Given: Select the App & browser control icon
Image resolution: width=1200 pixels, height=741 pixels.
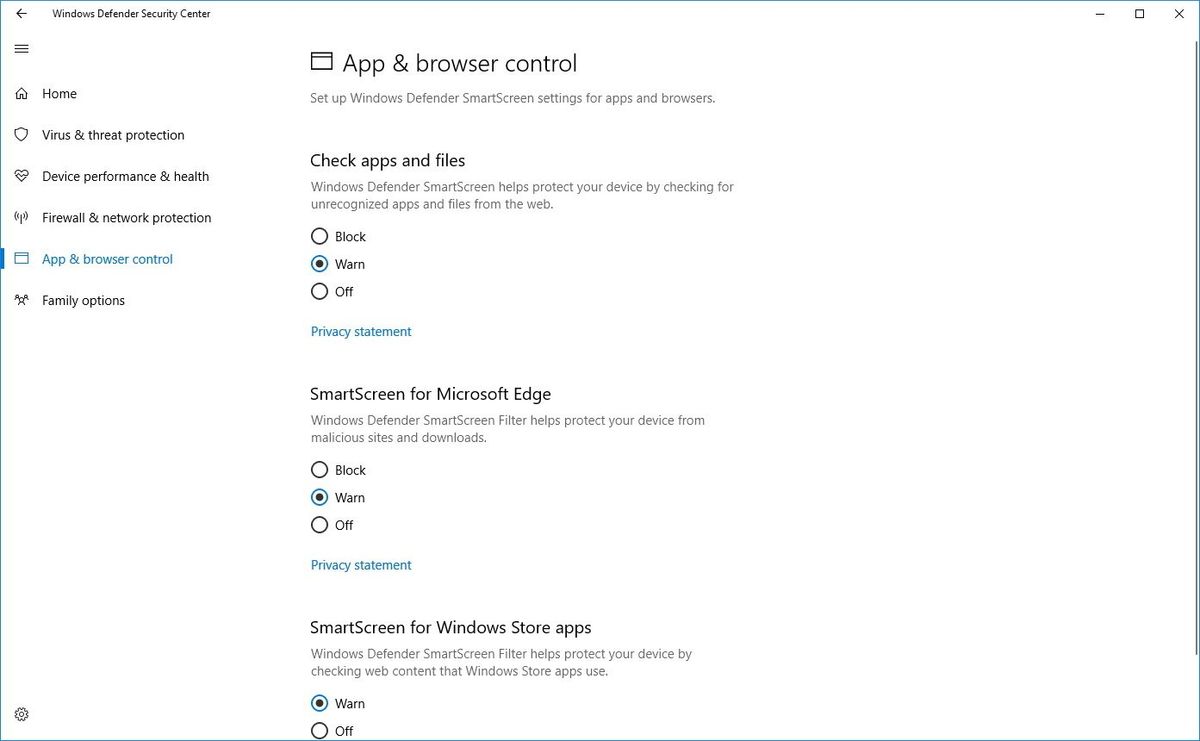Looking at the screenshot, I should pos(22,258).
